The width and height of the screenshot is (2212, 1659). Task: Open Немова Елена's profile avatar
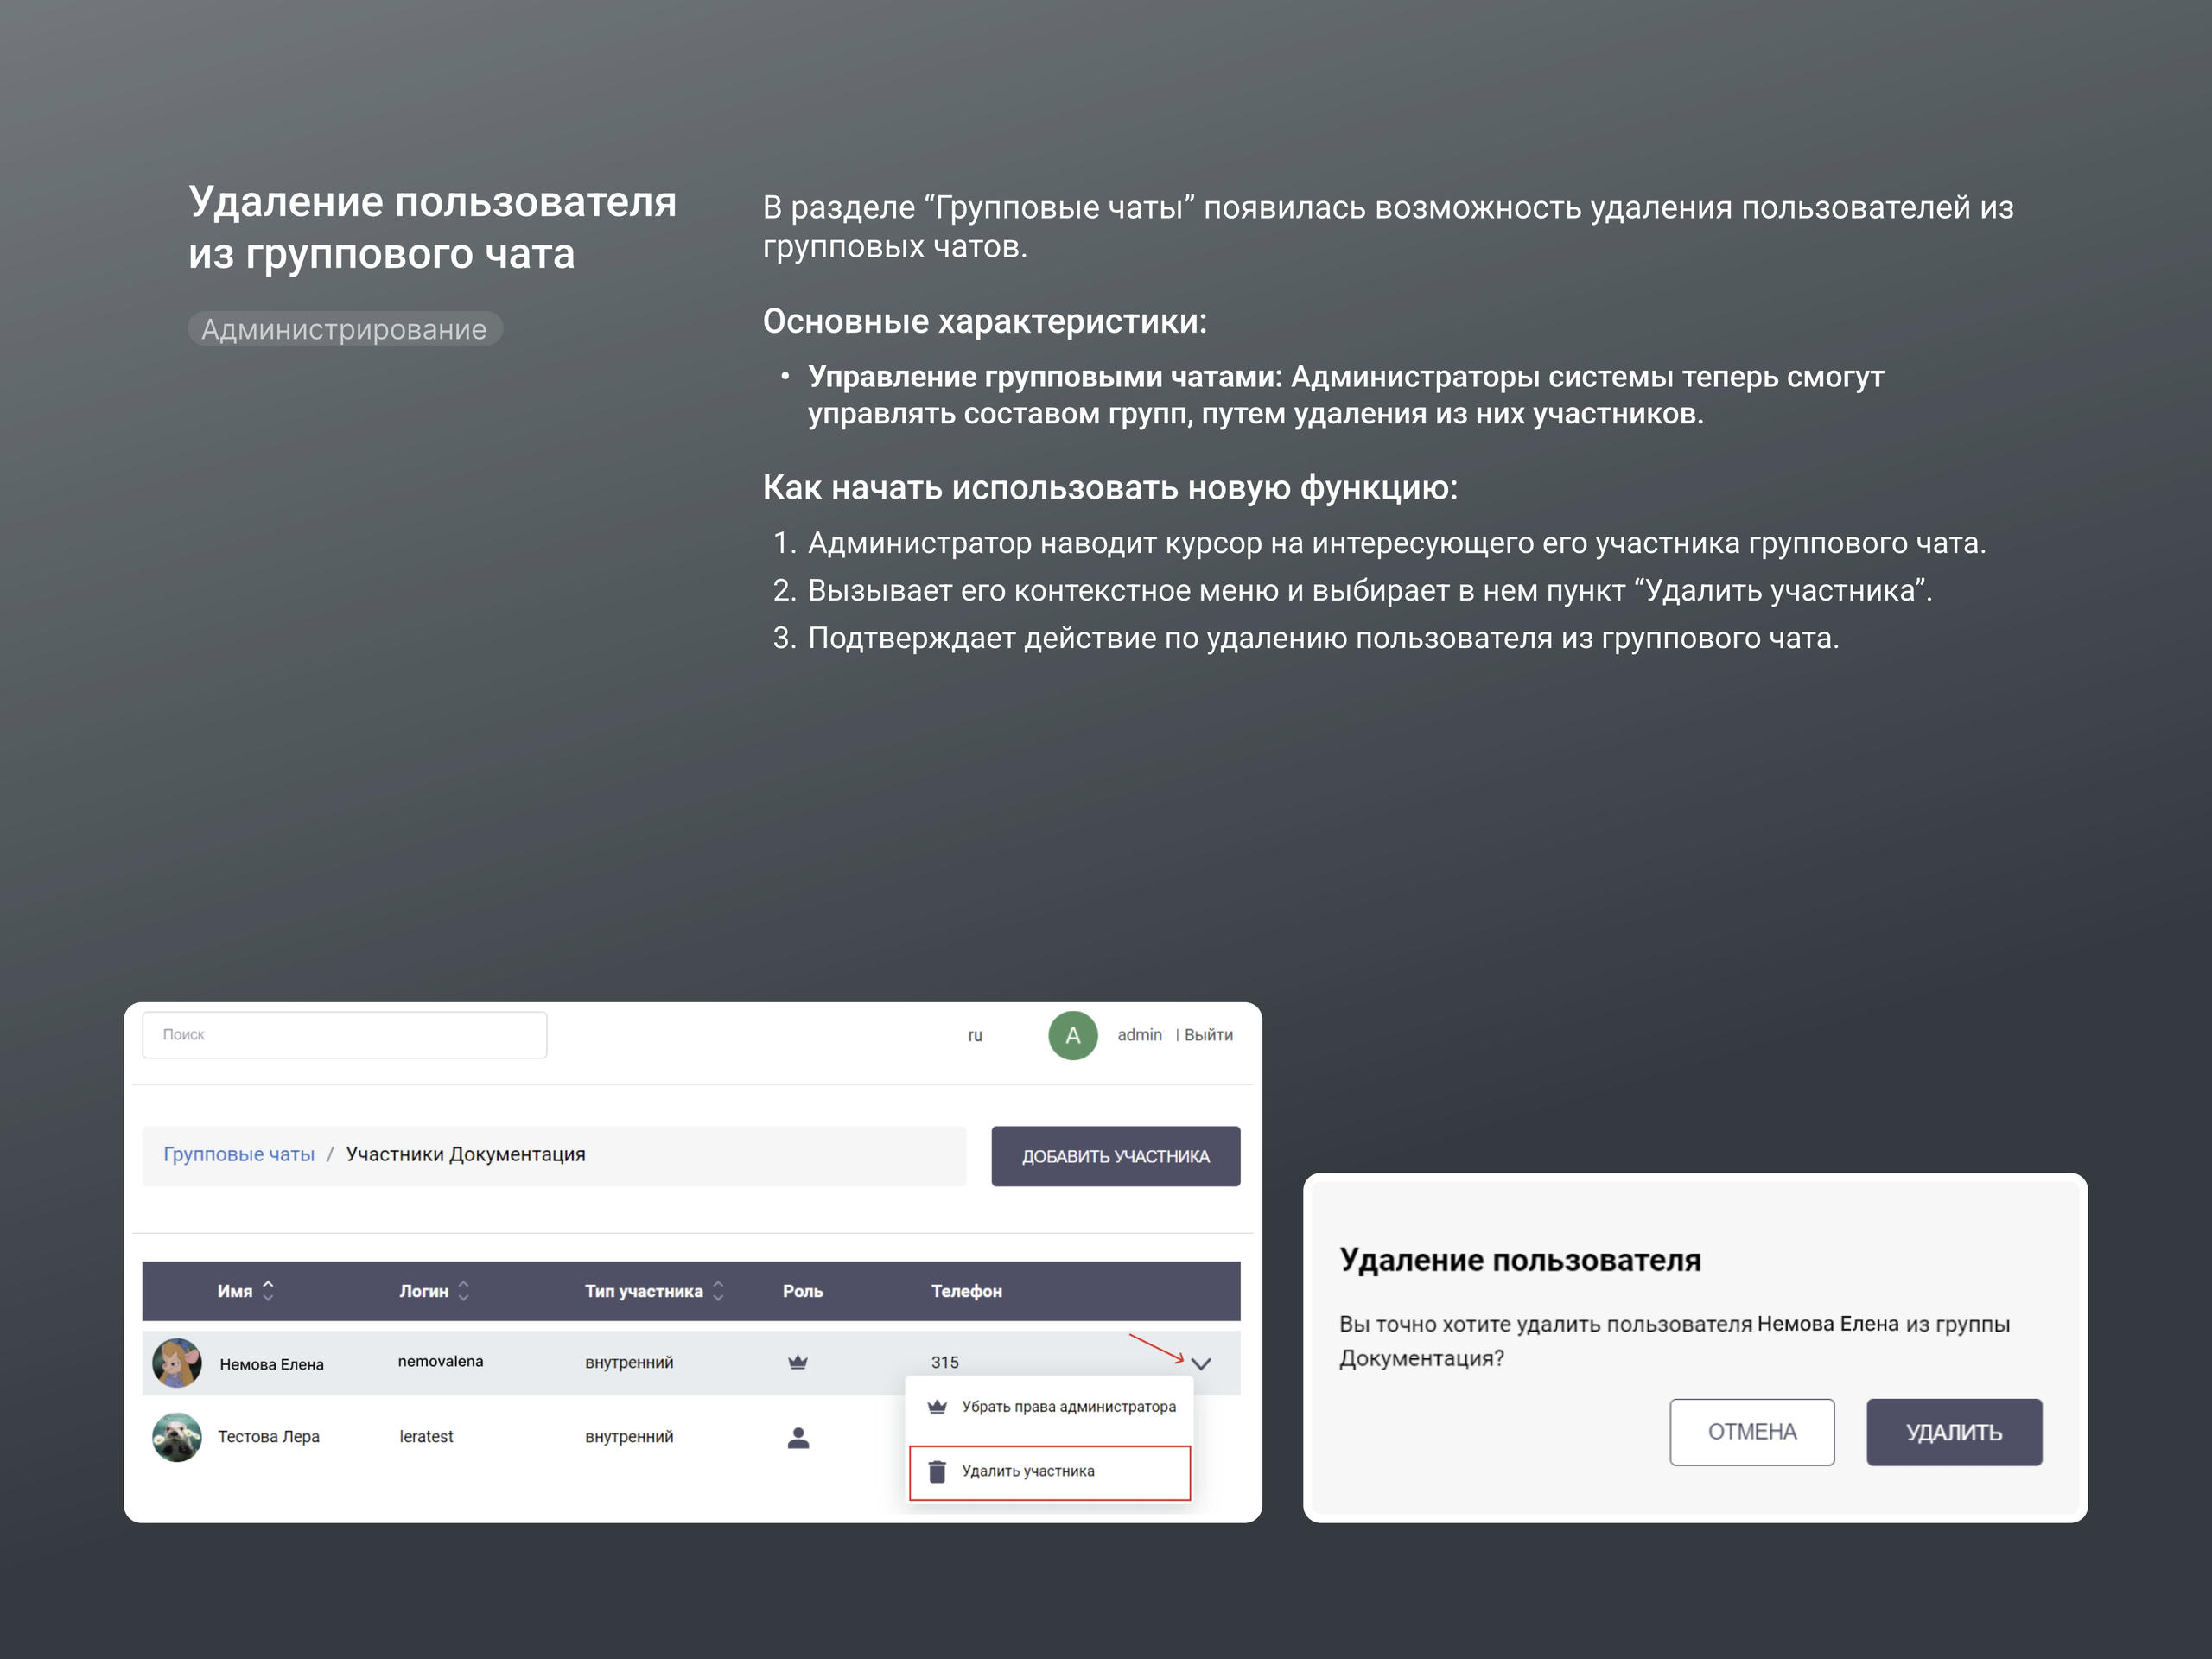pos(177,1363)
